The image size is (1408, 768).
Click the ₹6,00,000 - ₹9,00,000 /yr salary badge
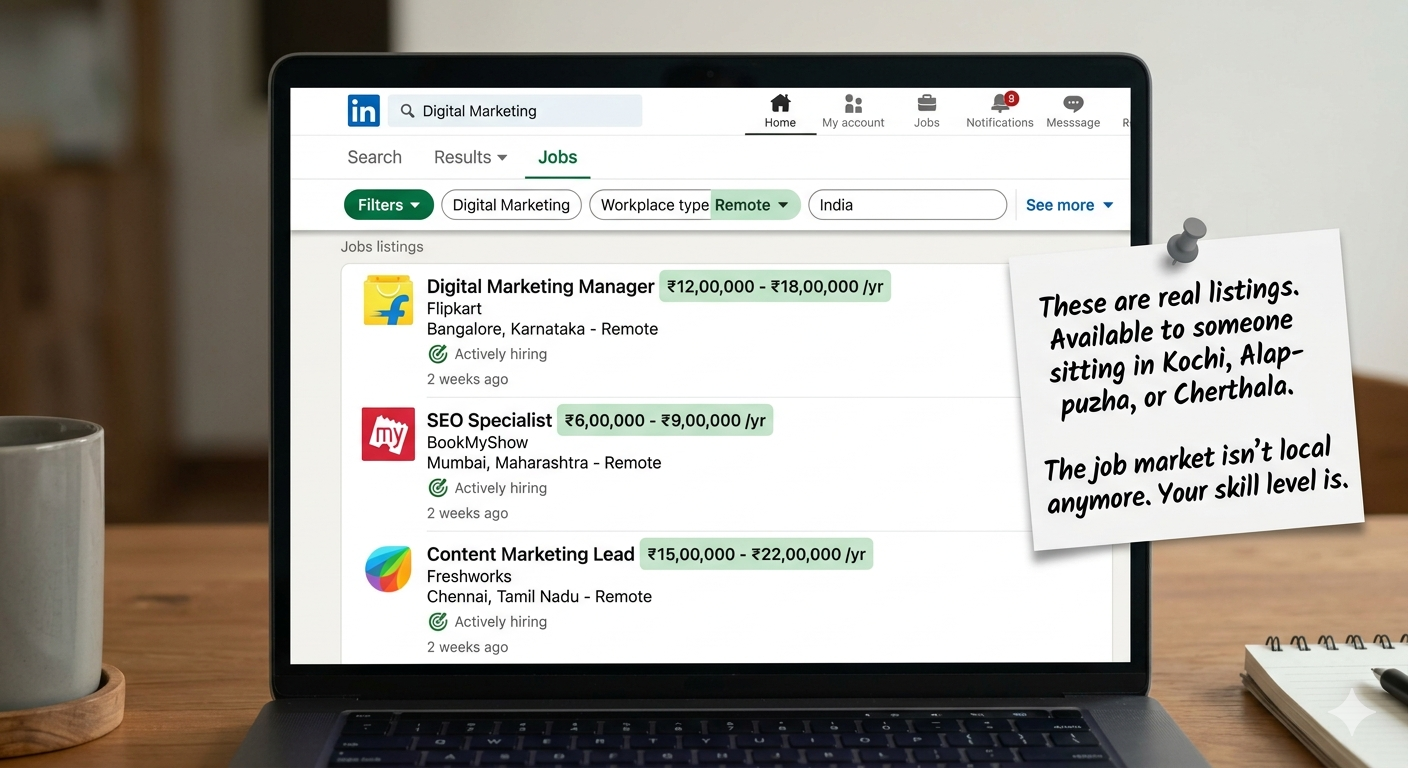coord(665,420)
